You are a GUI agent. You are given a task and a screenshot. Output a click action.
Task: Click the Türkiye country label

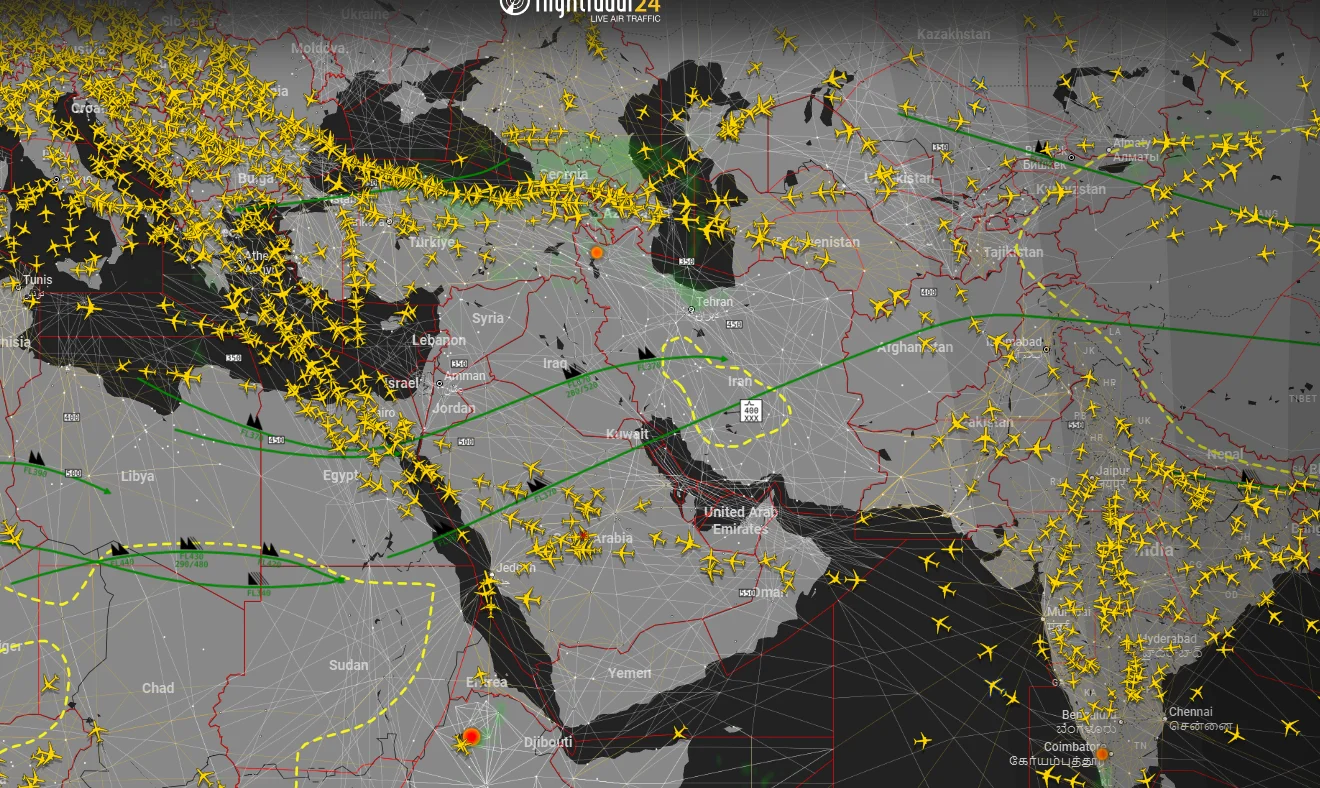click(x=432, y=243)
